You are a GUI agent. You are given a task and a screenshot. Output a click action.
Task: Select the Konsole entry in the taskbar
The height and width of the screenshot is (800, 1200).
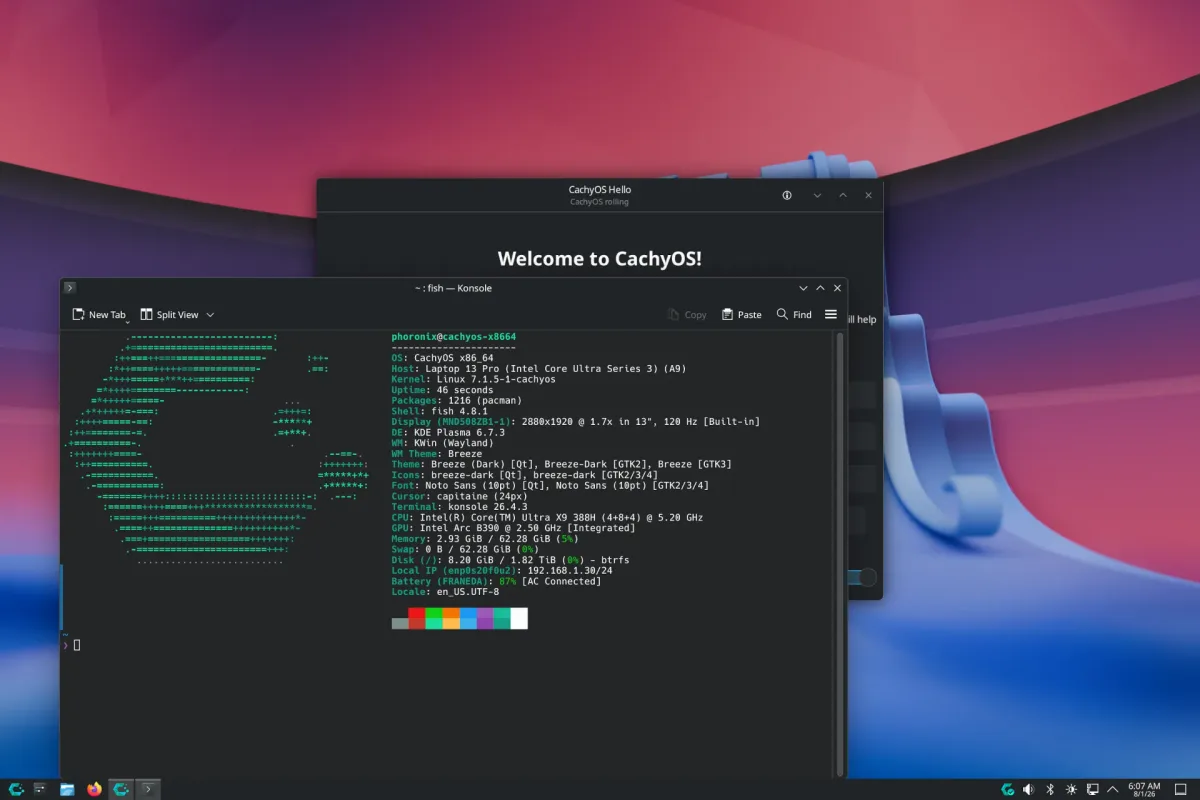coord(148,789)
